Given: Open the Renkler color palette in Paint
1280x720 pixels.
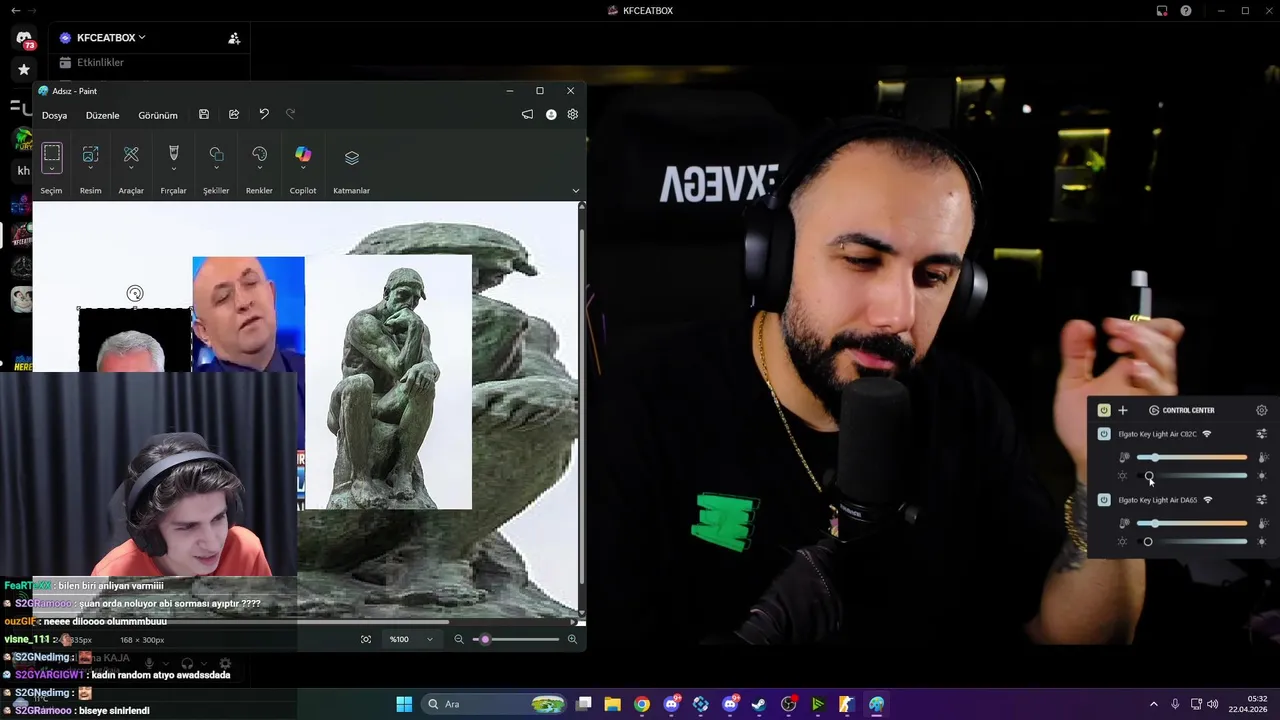Looking at the screenshot, I should [259, 155].
